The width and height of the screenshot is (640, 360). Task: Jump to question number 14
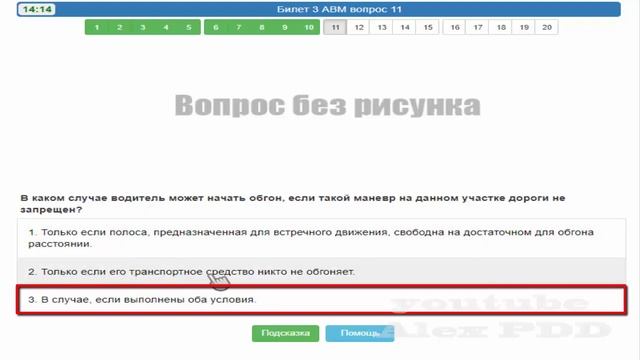click(404, 27)
